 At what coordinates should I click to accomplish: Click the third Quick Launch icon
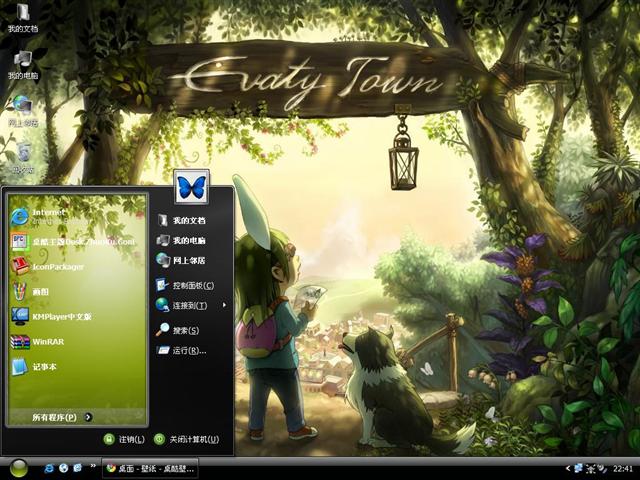tap(78, 468)
